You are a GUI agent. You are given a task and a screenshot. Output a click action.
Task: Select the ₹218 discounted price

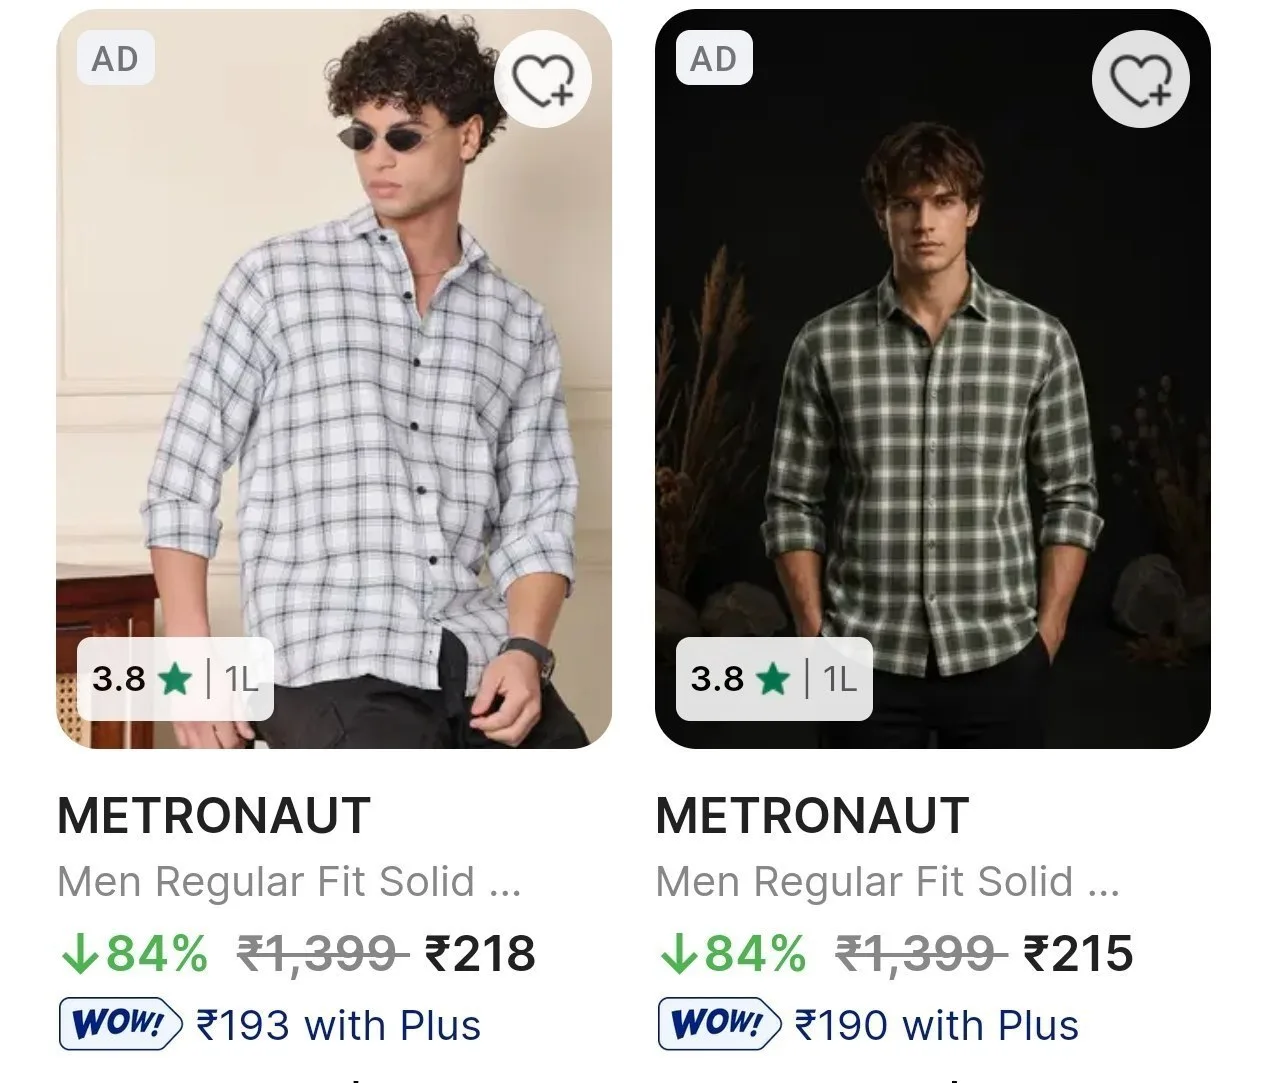481,953
